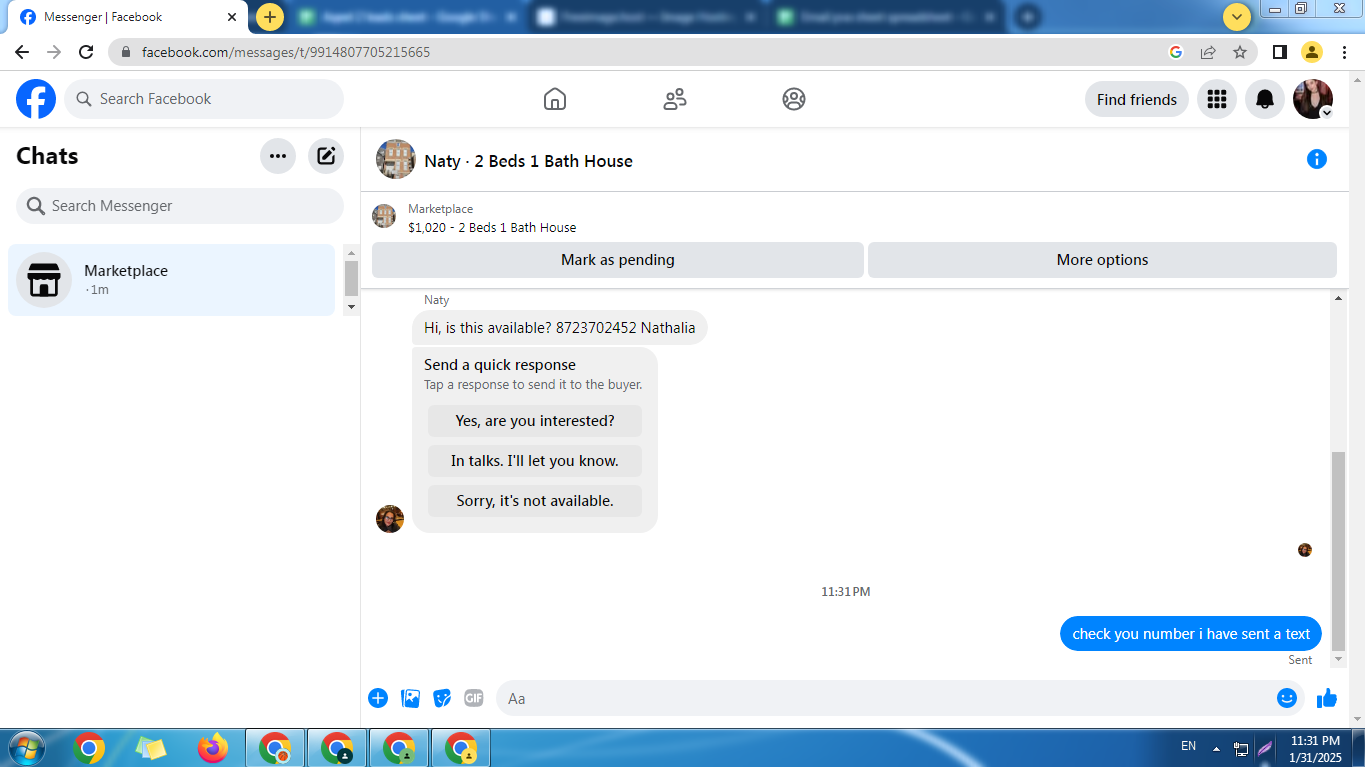This screenshot has width=1365, height=767.
Task: Open the Chrome profile icon
Action: click(1312, 52)
